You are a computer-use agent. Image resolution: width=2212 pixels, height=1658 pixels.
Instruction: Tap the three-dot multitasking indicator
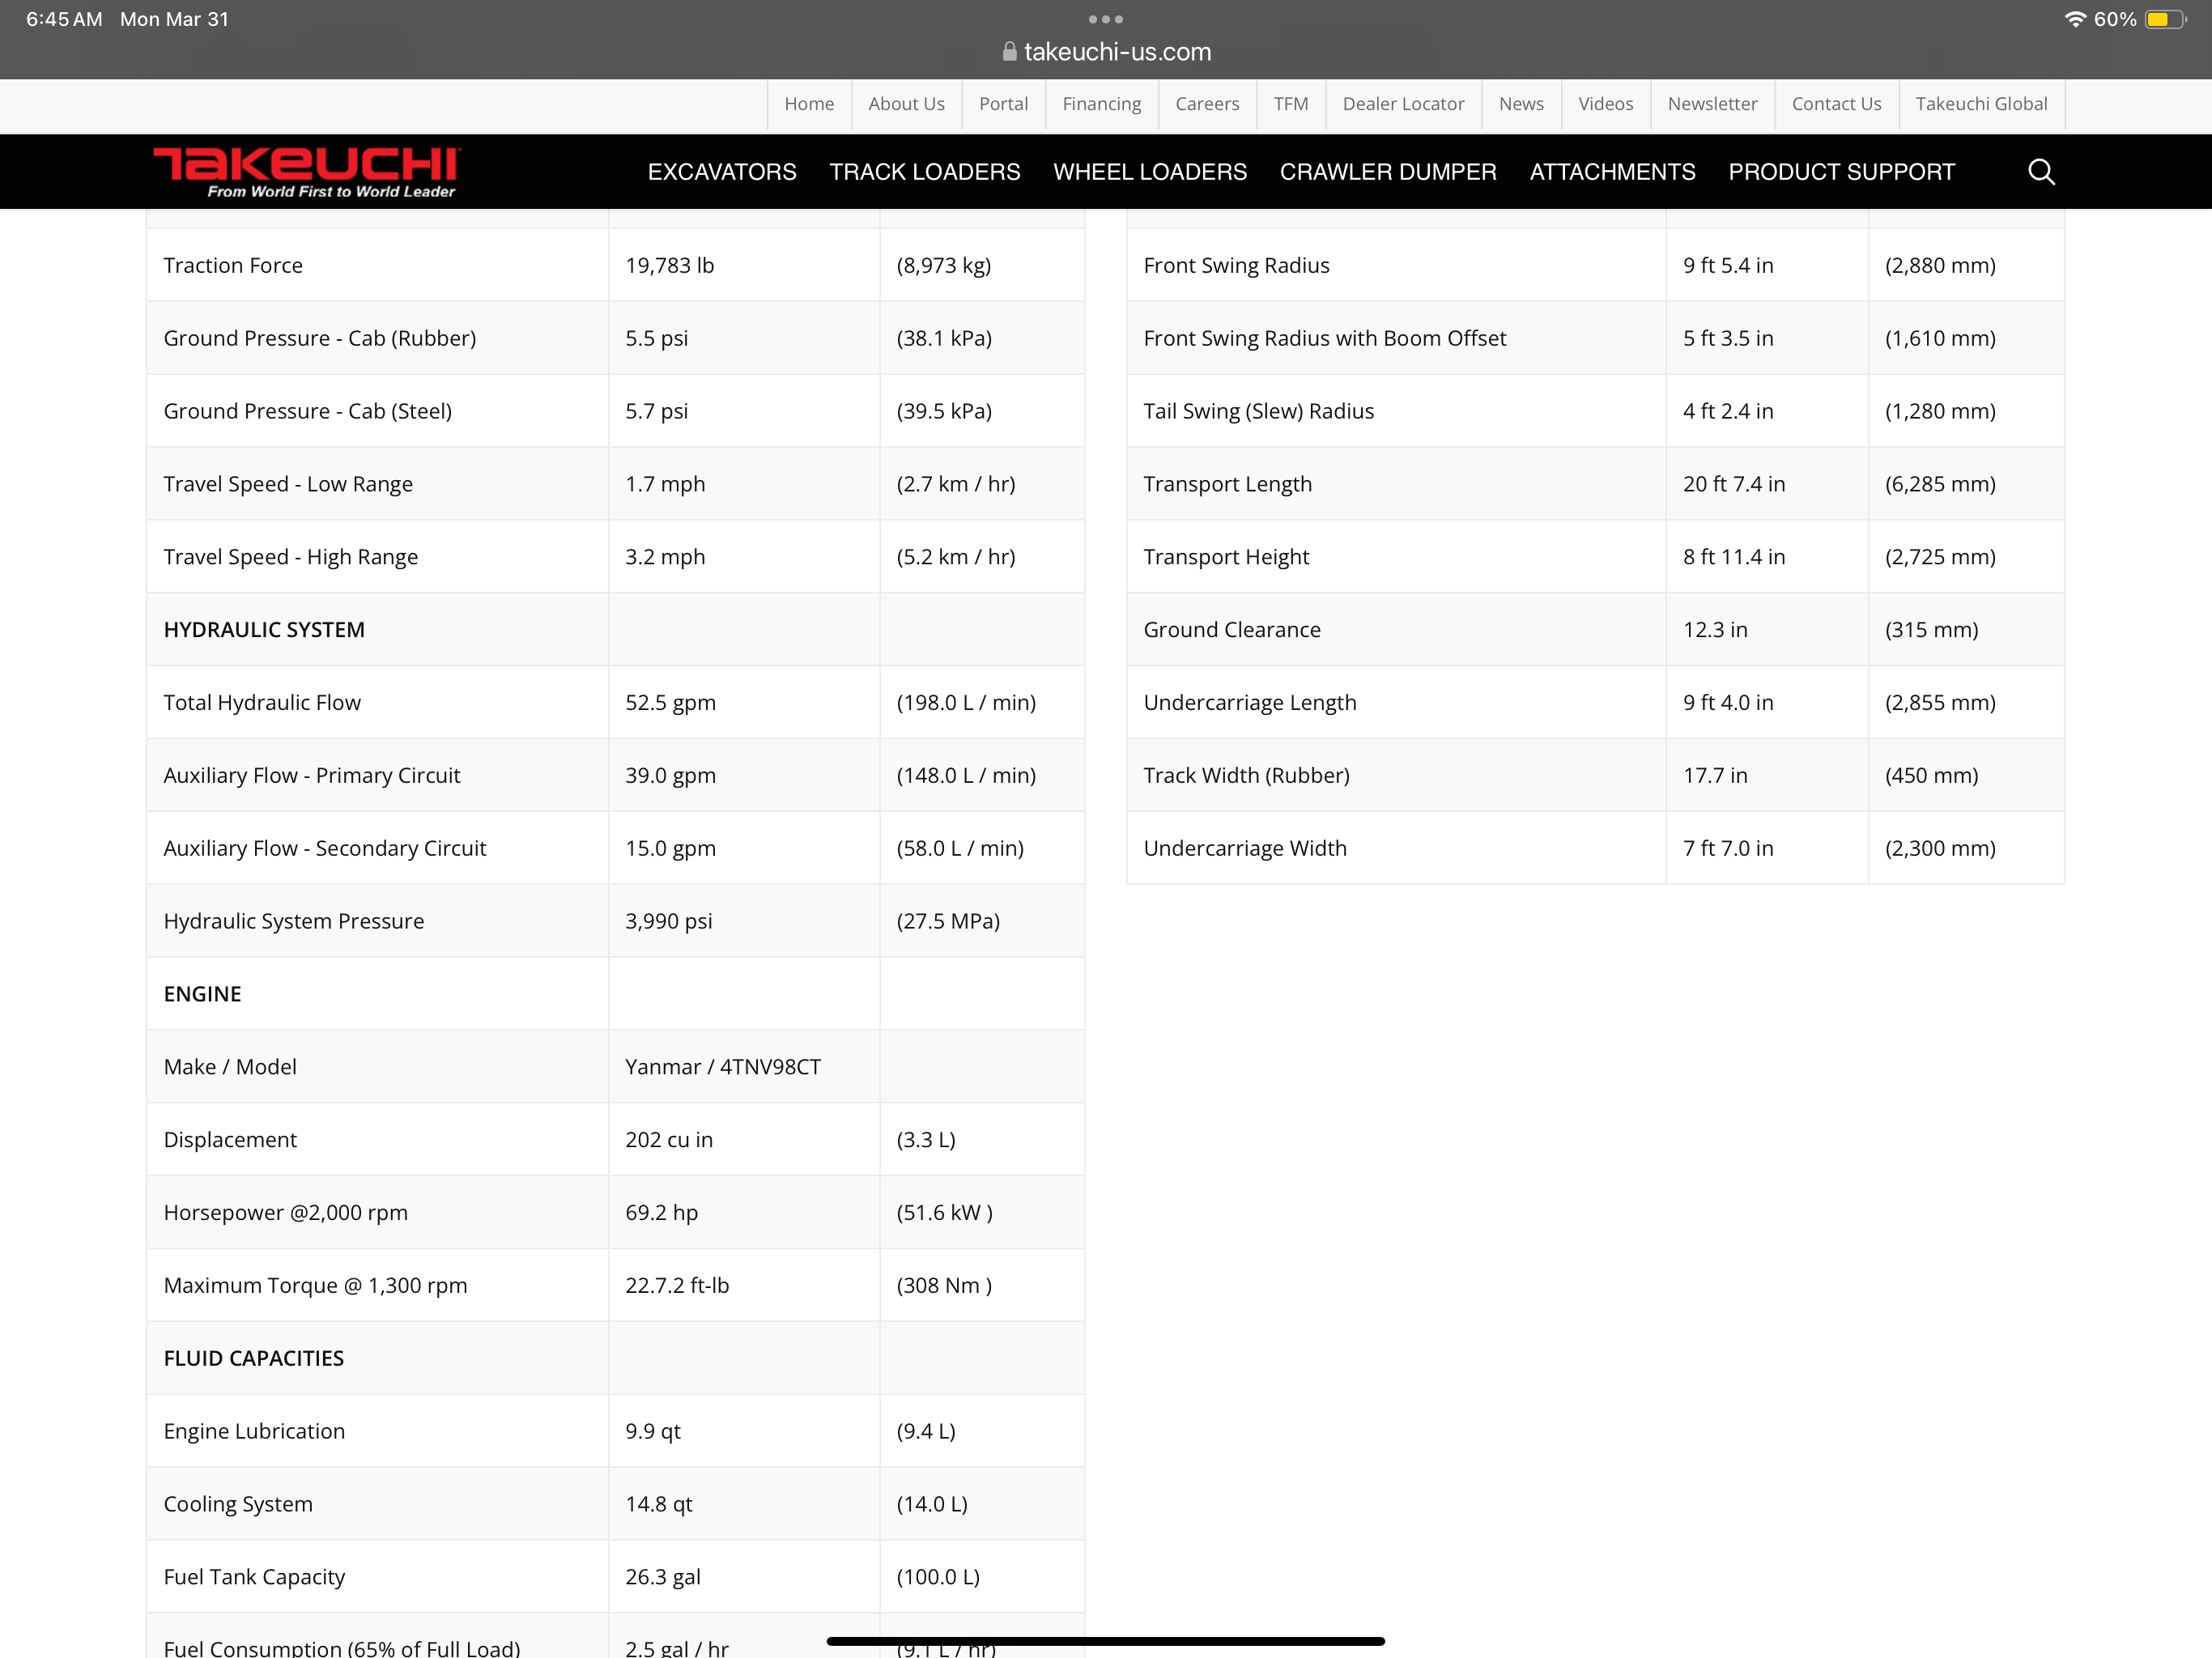click(x=1105, y=19)
